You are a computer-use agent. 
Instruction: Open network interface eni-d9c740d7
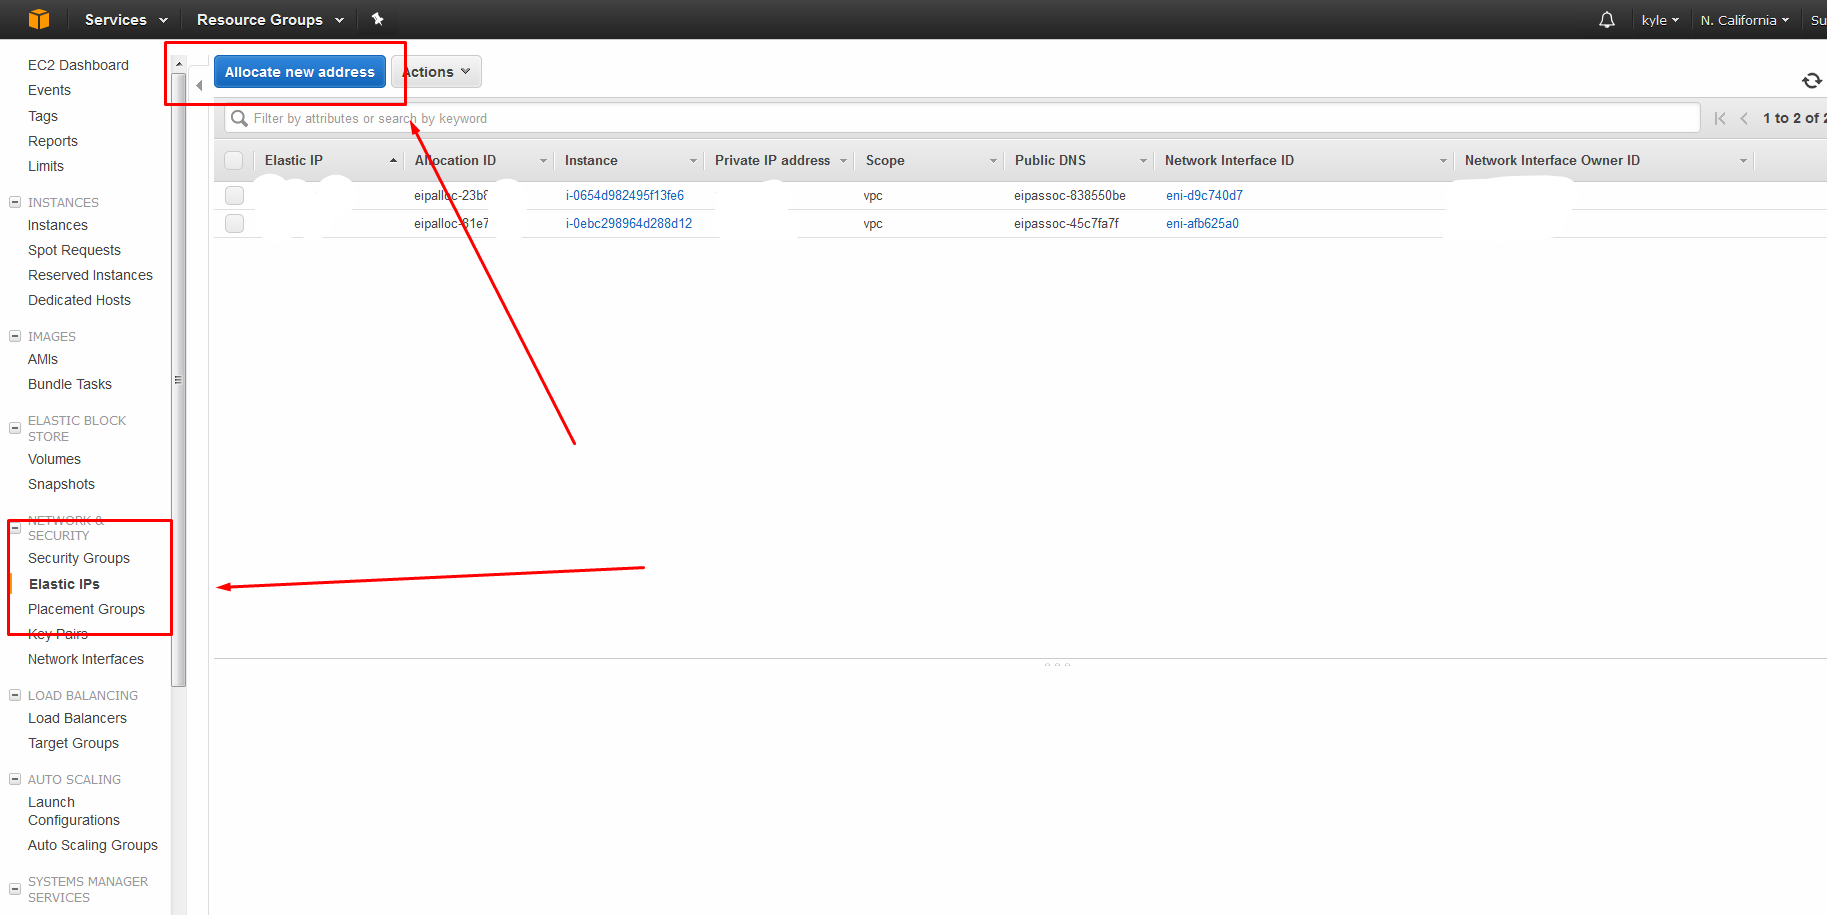point(1204,195)
